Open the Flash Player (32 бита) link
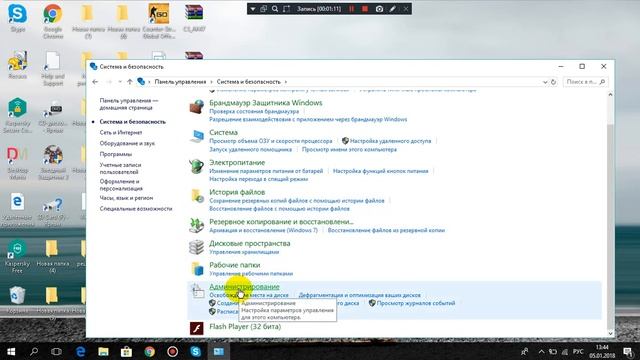Viewport: 640px width, 360px height. coord(245,327)
